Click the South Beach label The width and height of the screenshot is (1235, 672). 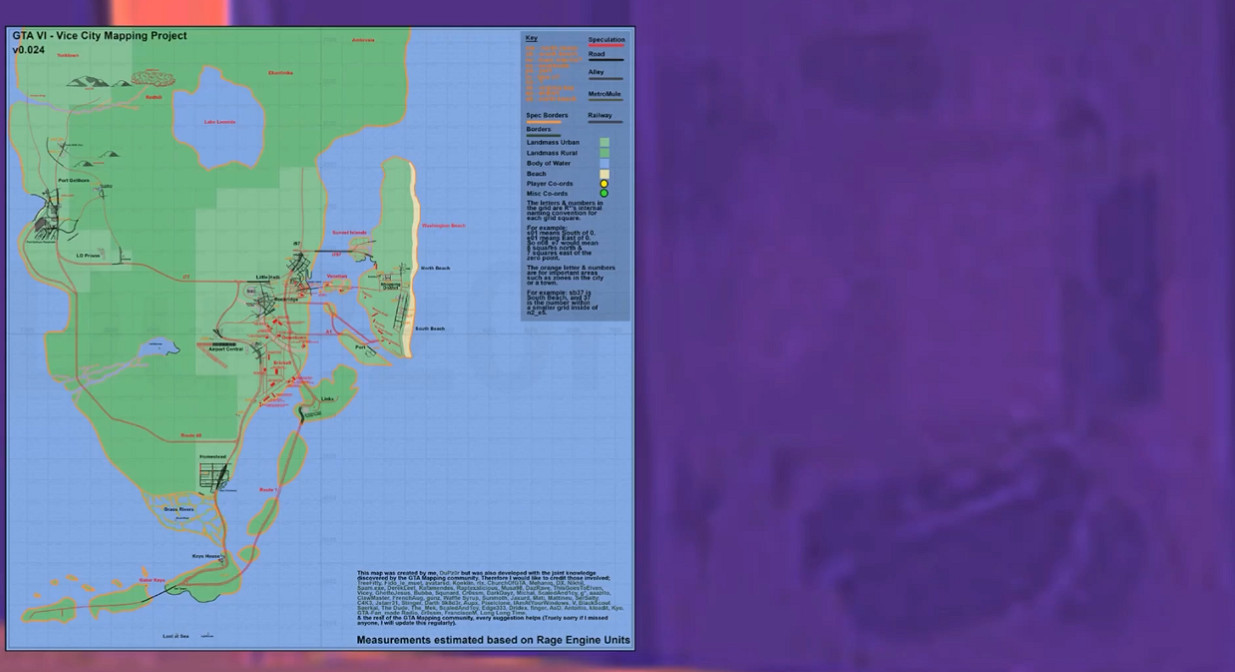pos(428,326)
